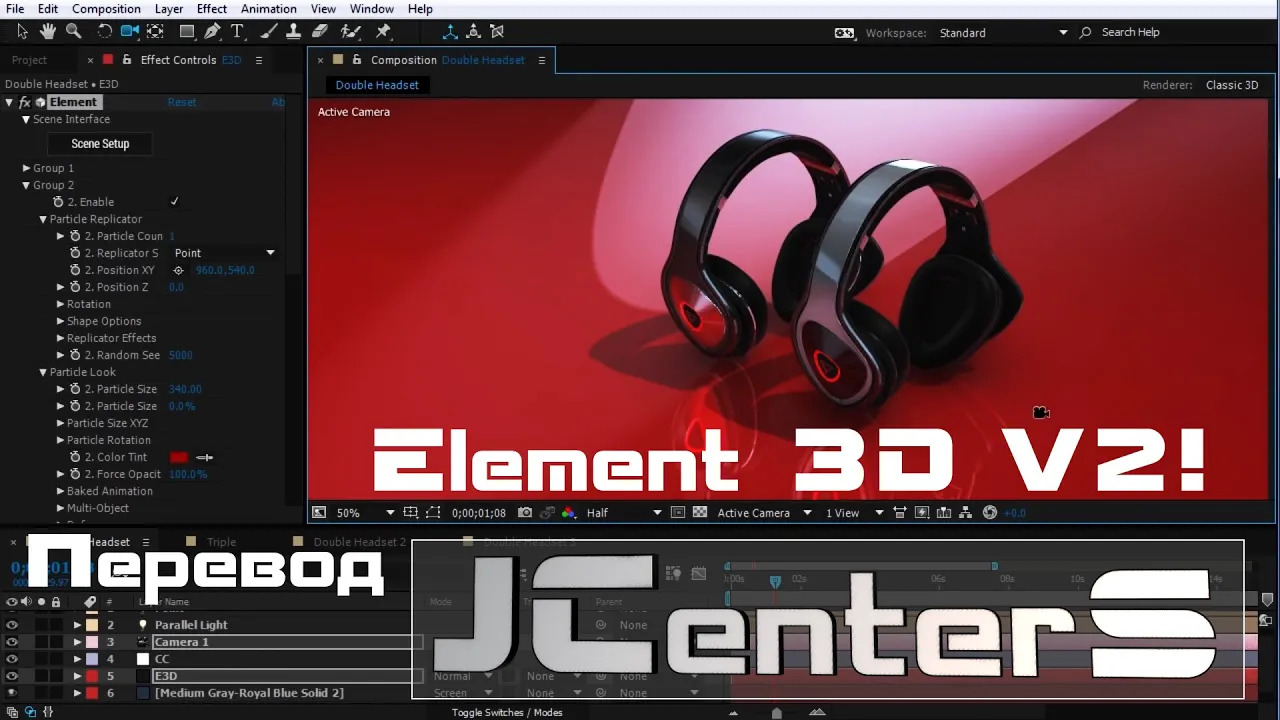This screenshot has width=1280, height=720.
Task: Select the Rotation tool
Action: pos(105,32)
